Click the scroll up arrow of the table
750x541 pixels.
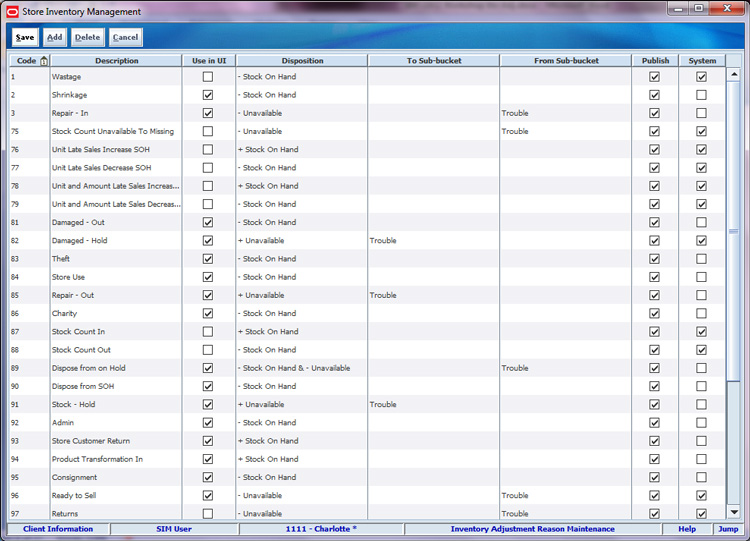[x=733, y=74]
